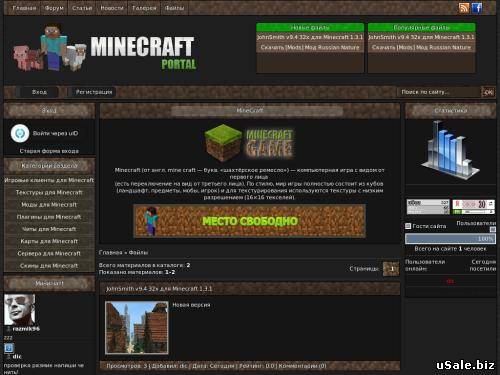The height and width of the screenshot is (375, 500).
Task: Click the left grey counter badge
Action: coord(428,207)
